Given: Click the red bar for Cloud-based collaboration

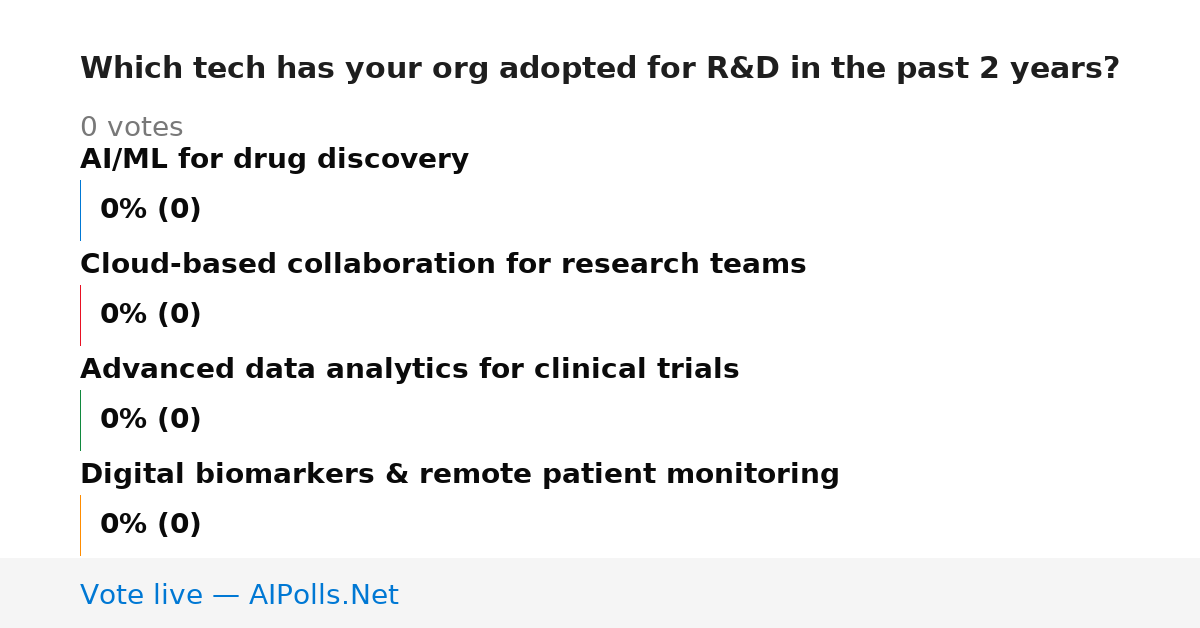Looking at the screenshot, I should click(81, 315).
